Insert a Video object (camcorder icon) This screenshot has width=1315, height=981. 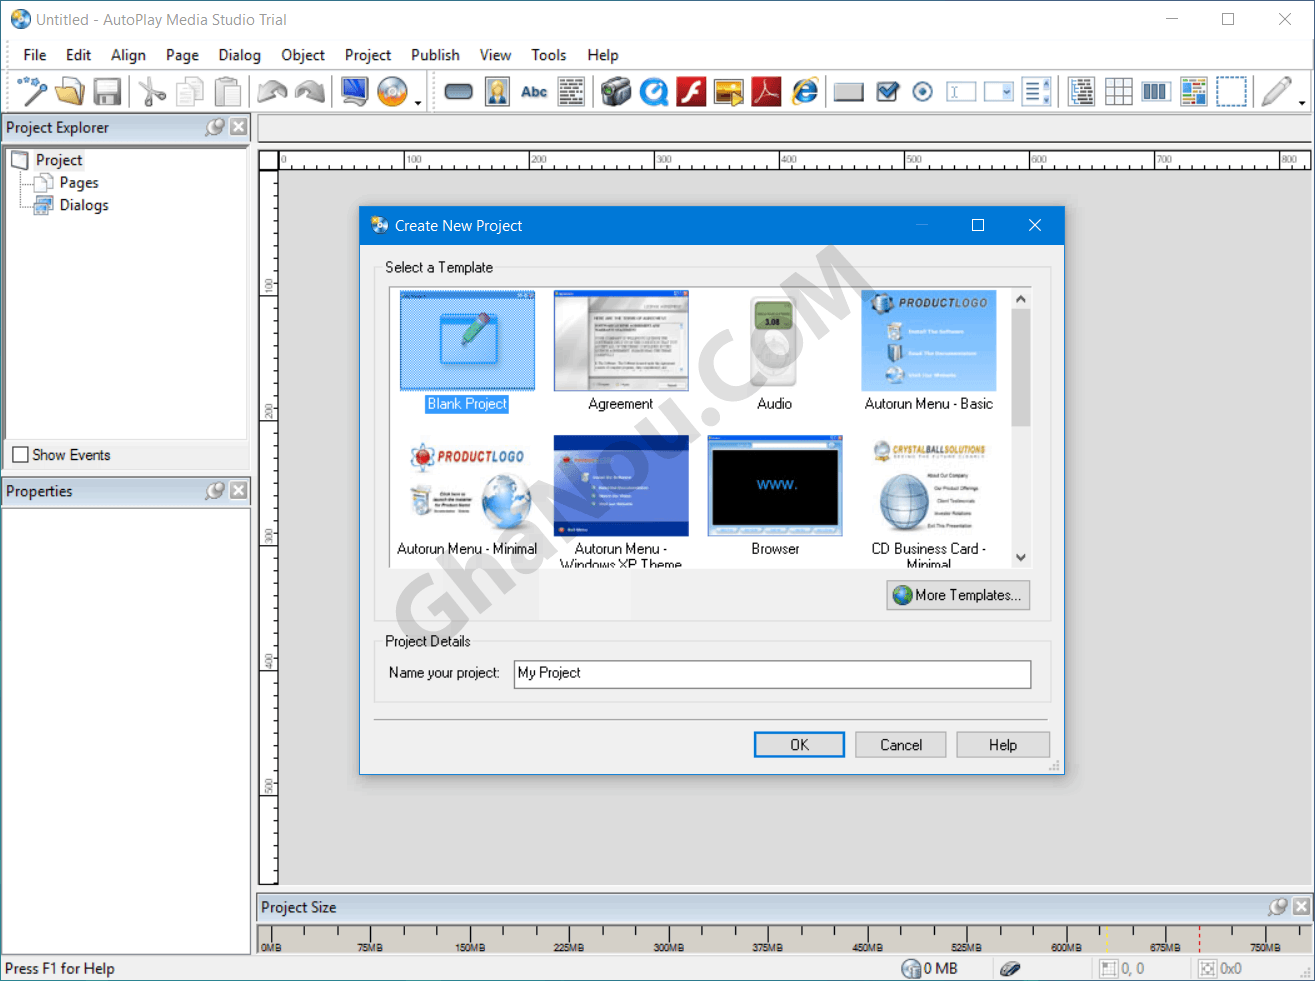(616, 92)
